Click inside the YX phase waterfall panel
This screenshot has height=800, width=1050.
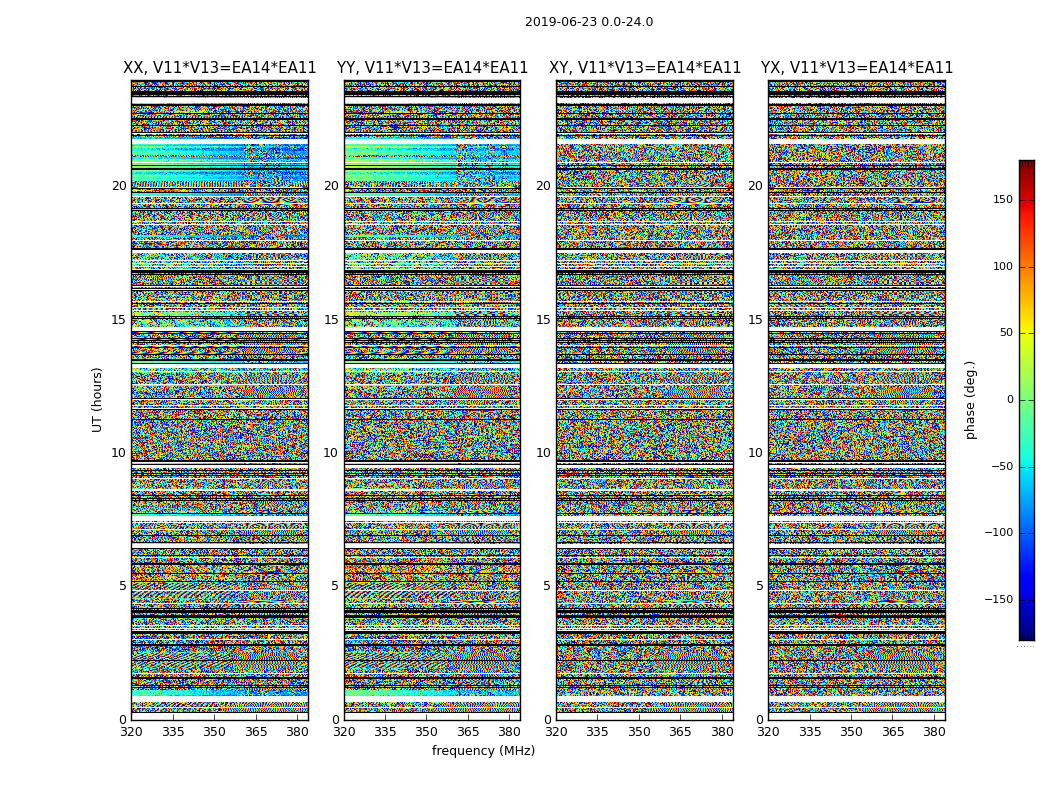click(857, 400)
